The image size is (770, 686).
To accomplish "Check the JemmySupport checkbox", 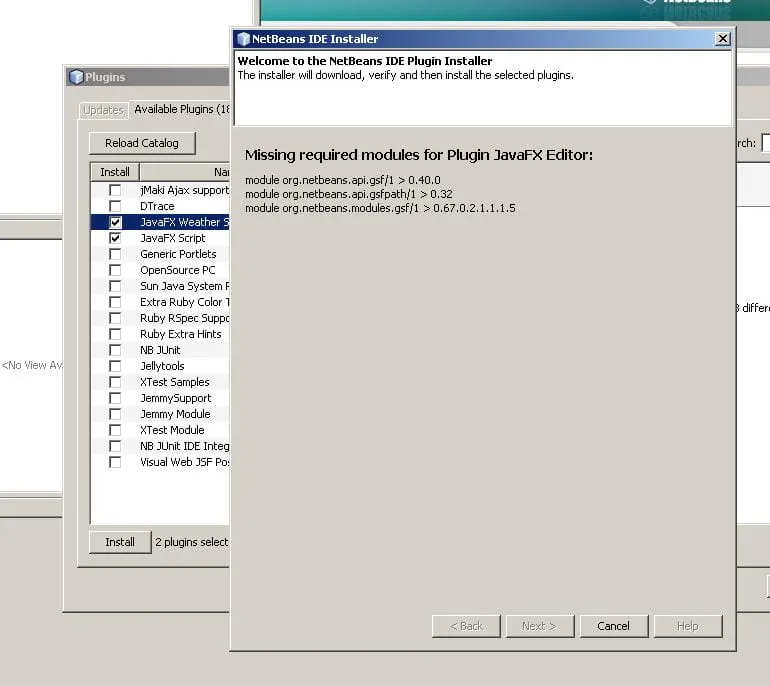I will pyautogui.click(x=115, y=398).
